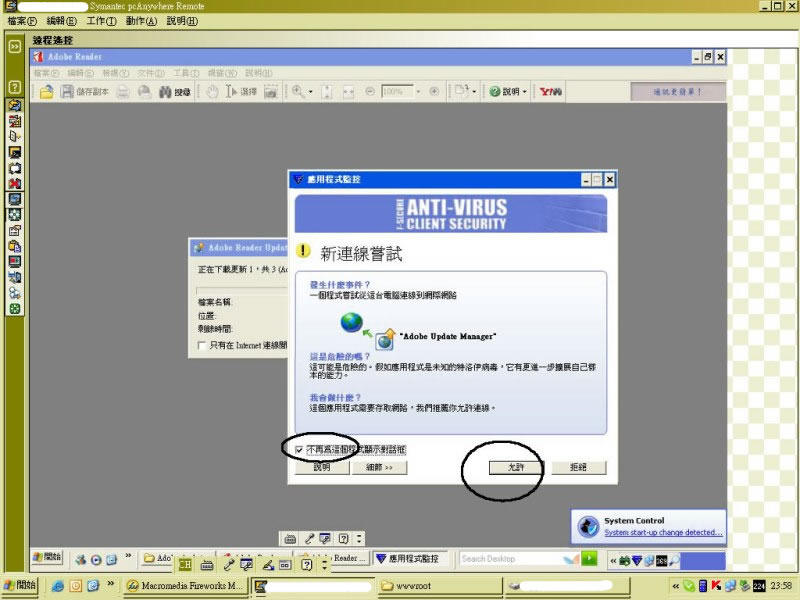Viewport: 800px width, 600px height.
Task: Click the red X icon in pcAnywhere sidebar
Action: coord(15,184)
